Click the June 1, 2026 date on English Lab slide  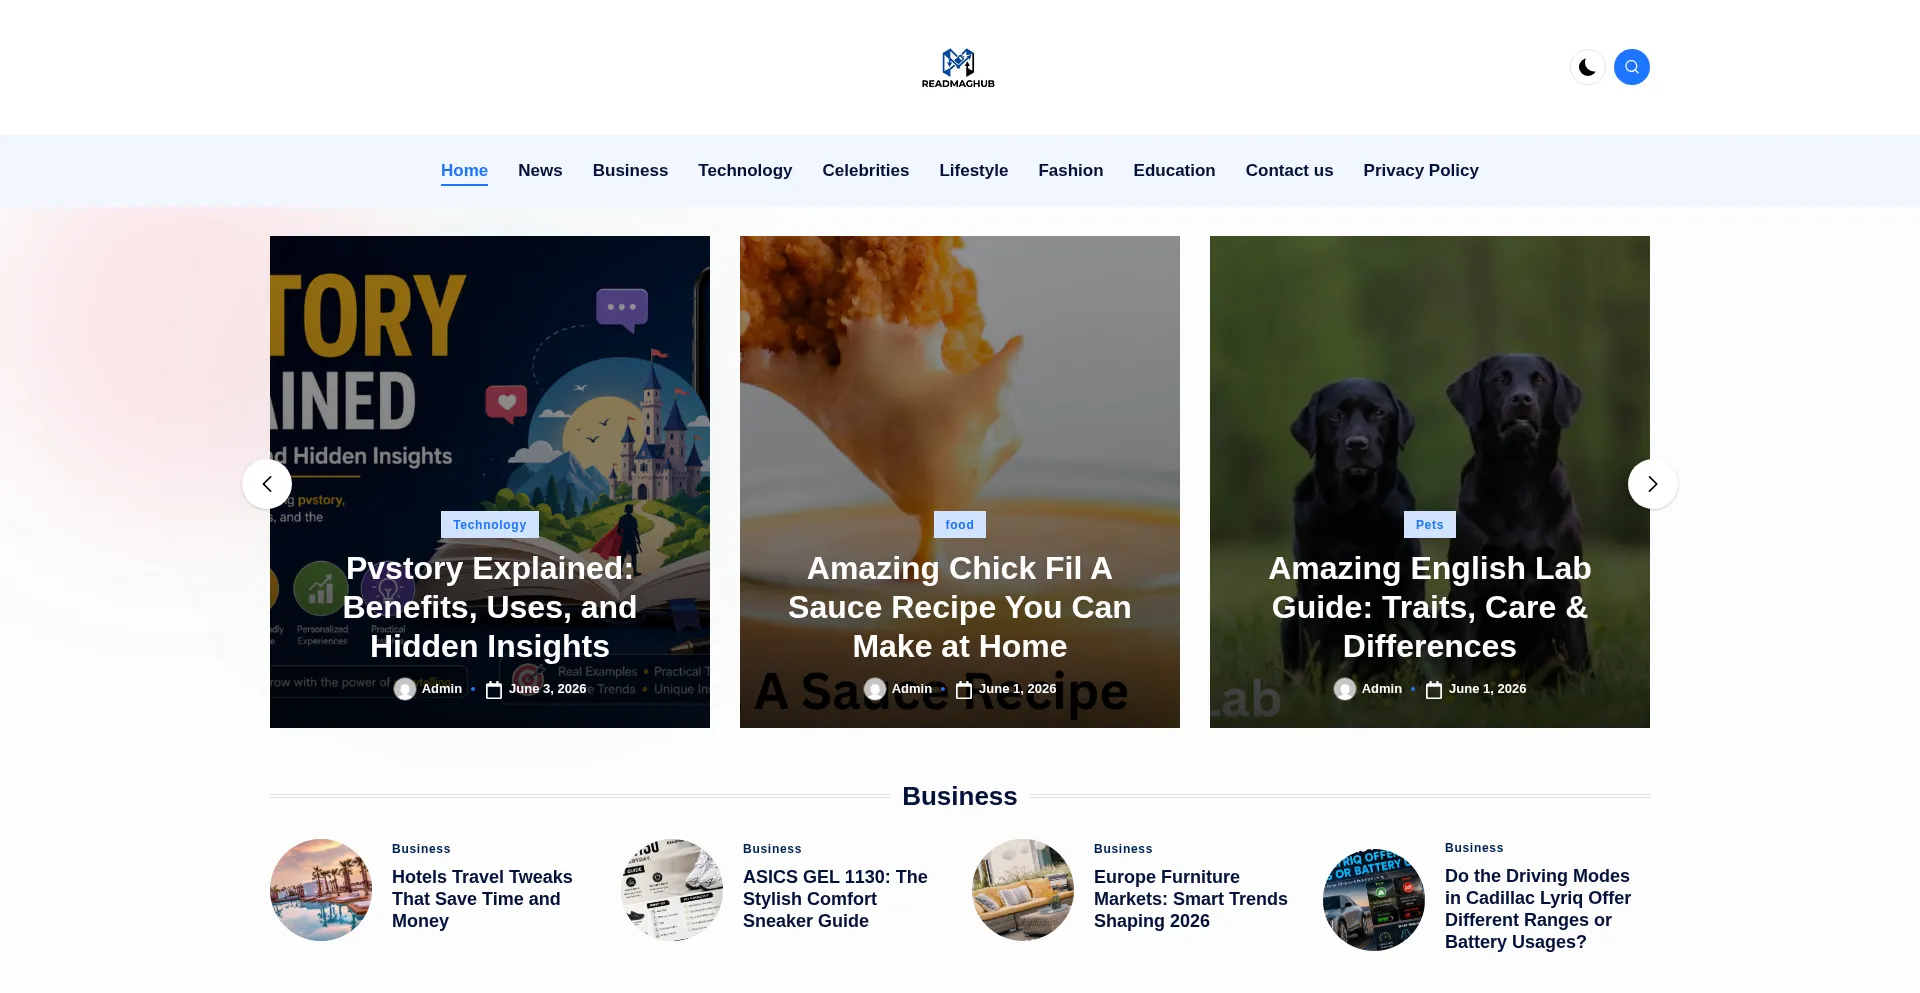(x=1488, y=689)
